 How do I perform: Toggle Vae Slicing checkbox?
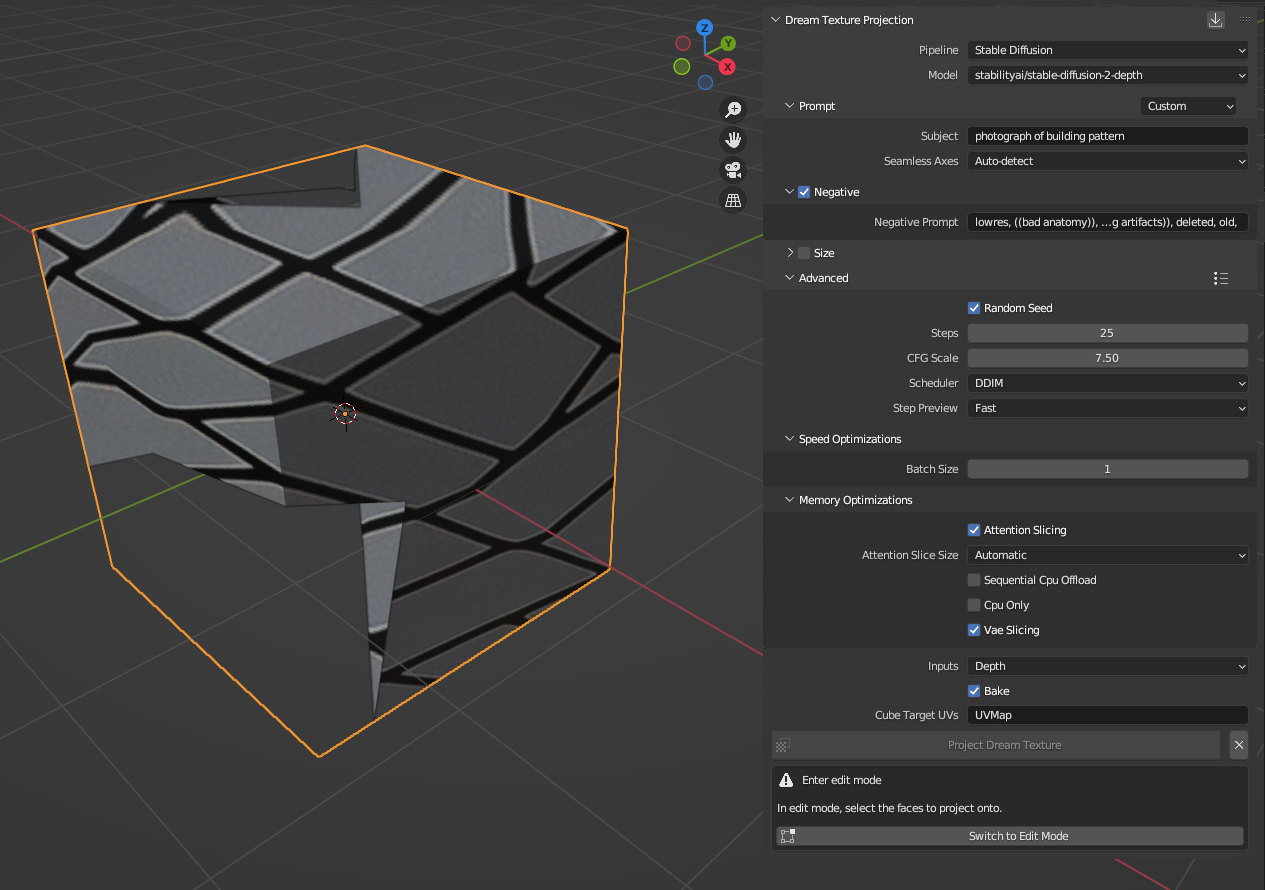tap(974, 630)
